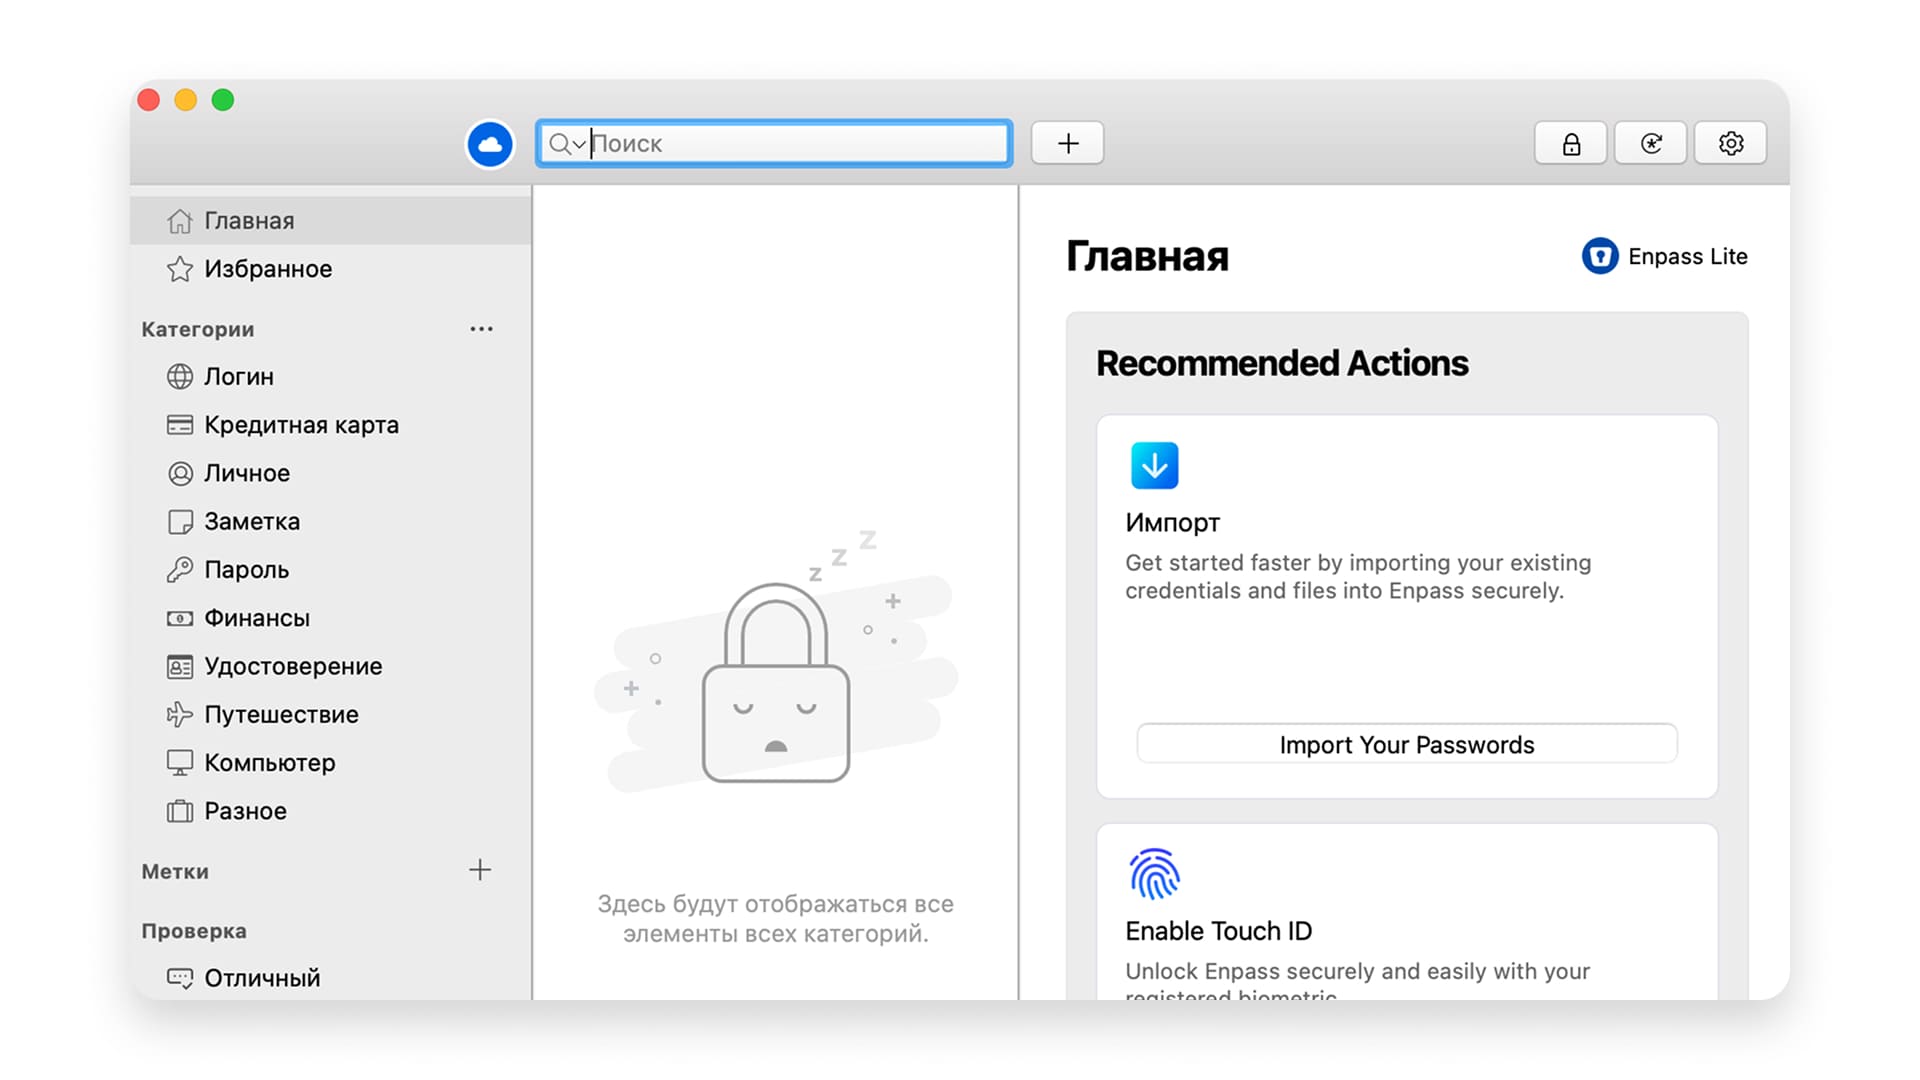Click the lock icon in toolbar
1920x1080 pixels.
coord(1571,144)
